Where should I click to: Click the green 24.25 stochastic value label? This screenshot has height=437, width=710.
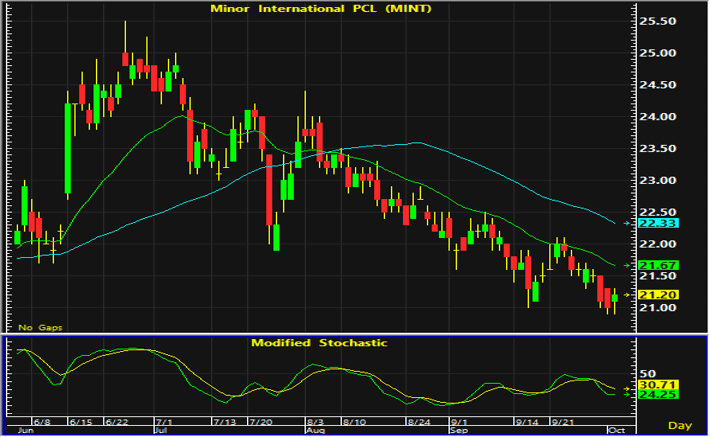coord(658,395)
